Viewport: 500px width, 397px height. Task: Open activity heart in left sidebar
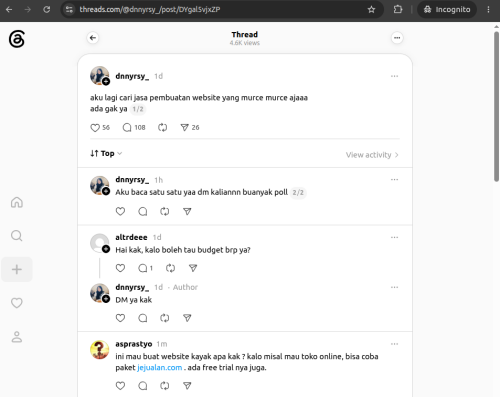click(x=17, y=303)
